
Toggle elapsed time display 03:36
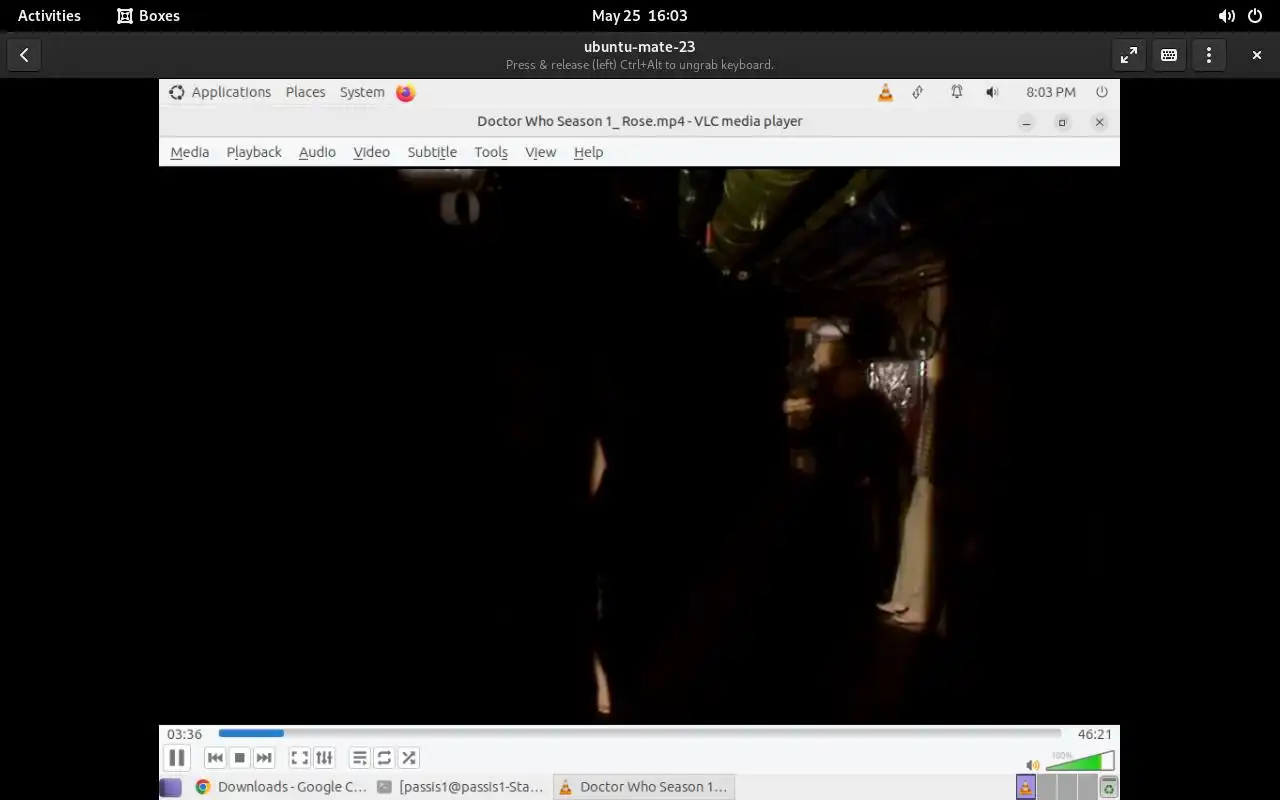point(185,734)
